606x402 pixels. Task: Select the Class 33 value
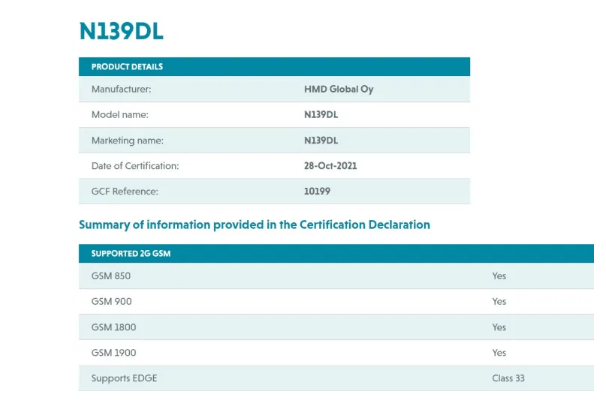pos(508,378)
